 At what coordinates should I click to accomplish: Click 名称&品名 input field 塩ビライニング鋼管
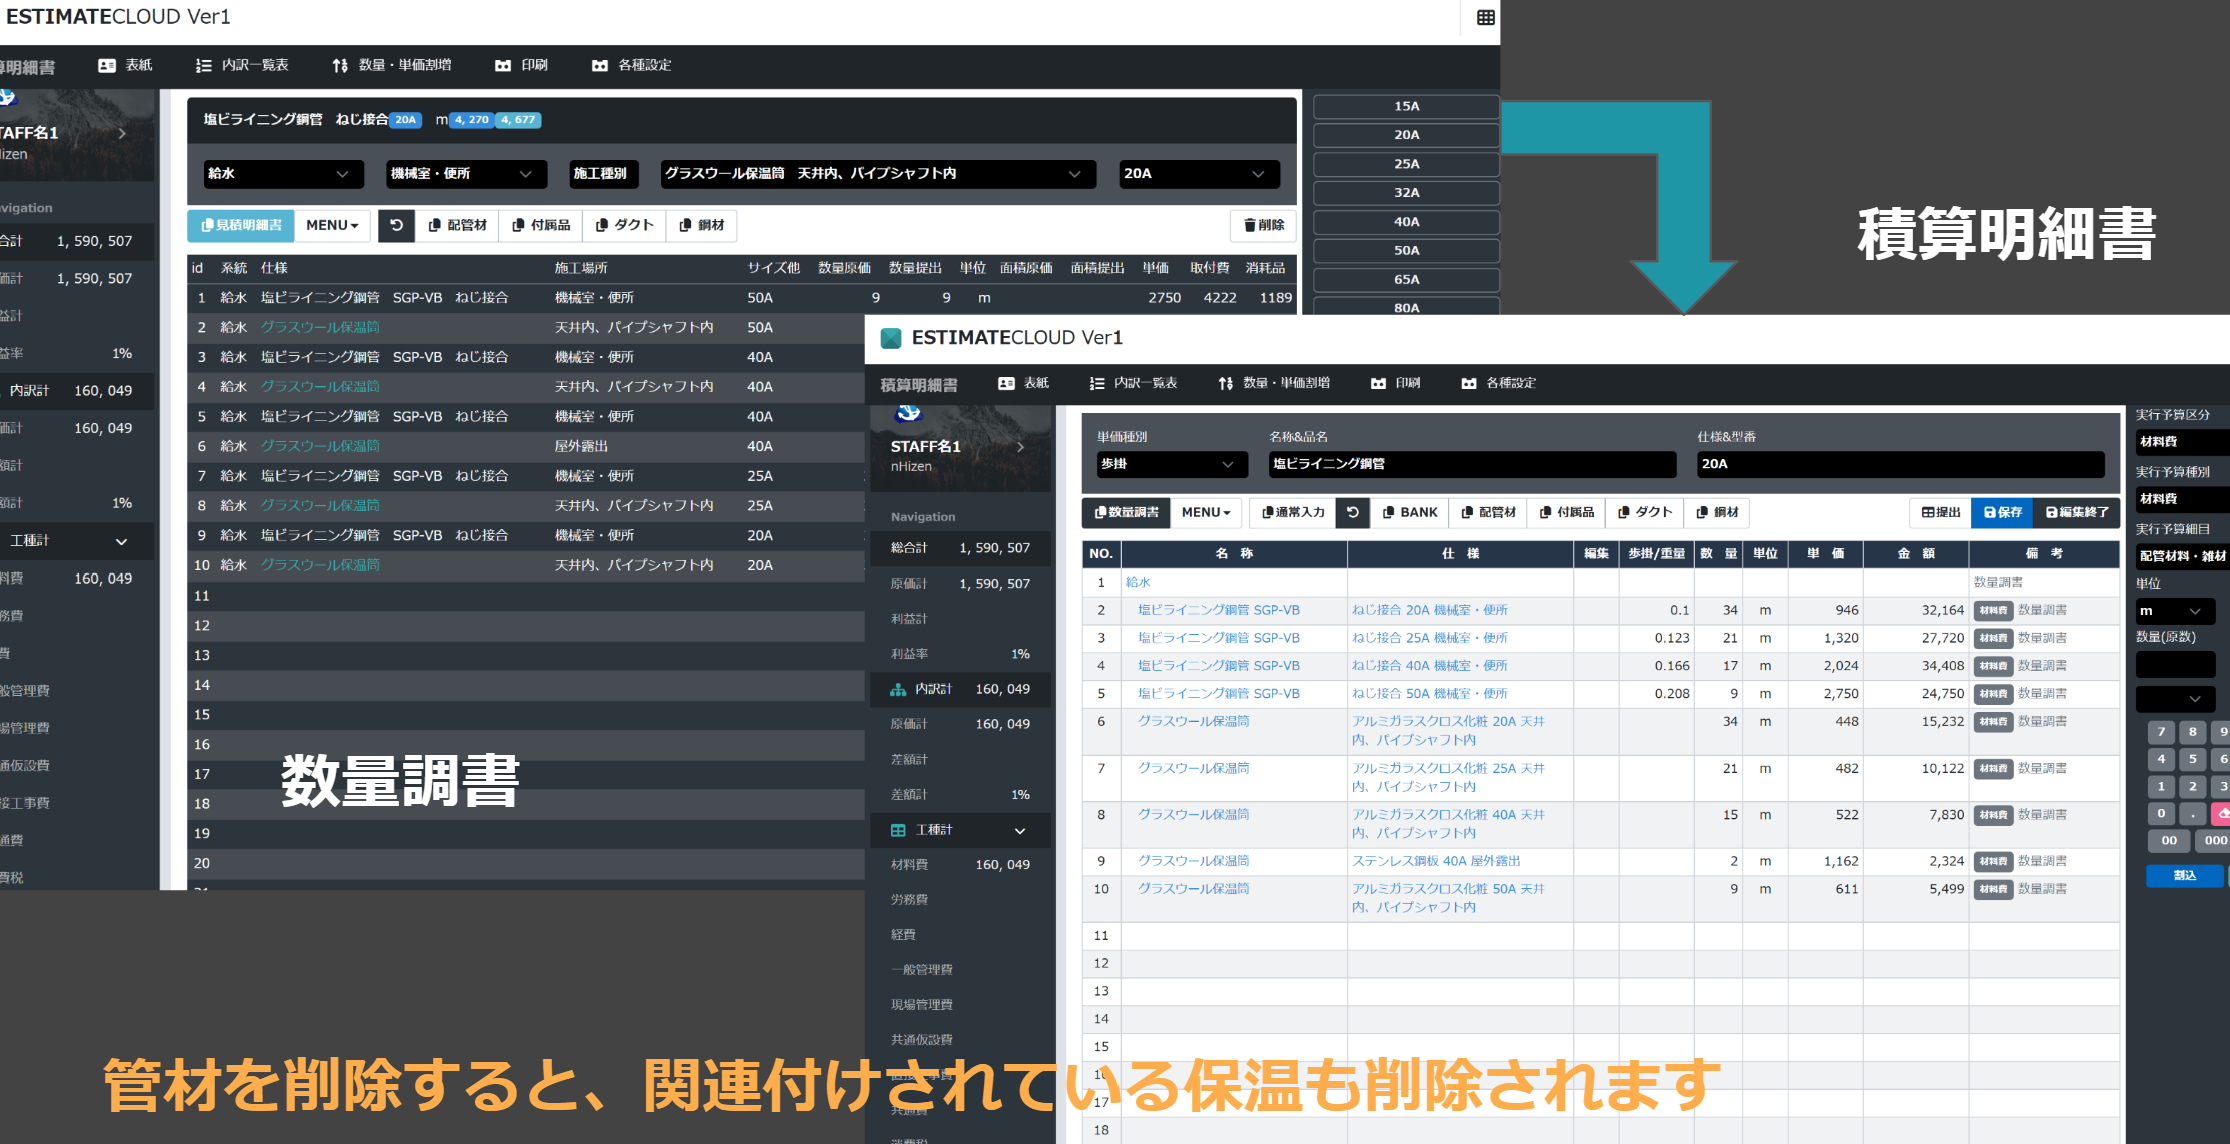pyautogui.click(x=1472, y=464)
